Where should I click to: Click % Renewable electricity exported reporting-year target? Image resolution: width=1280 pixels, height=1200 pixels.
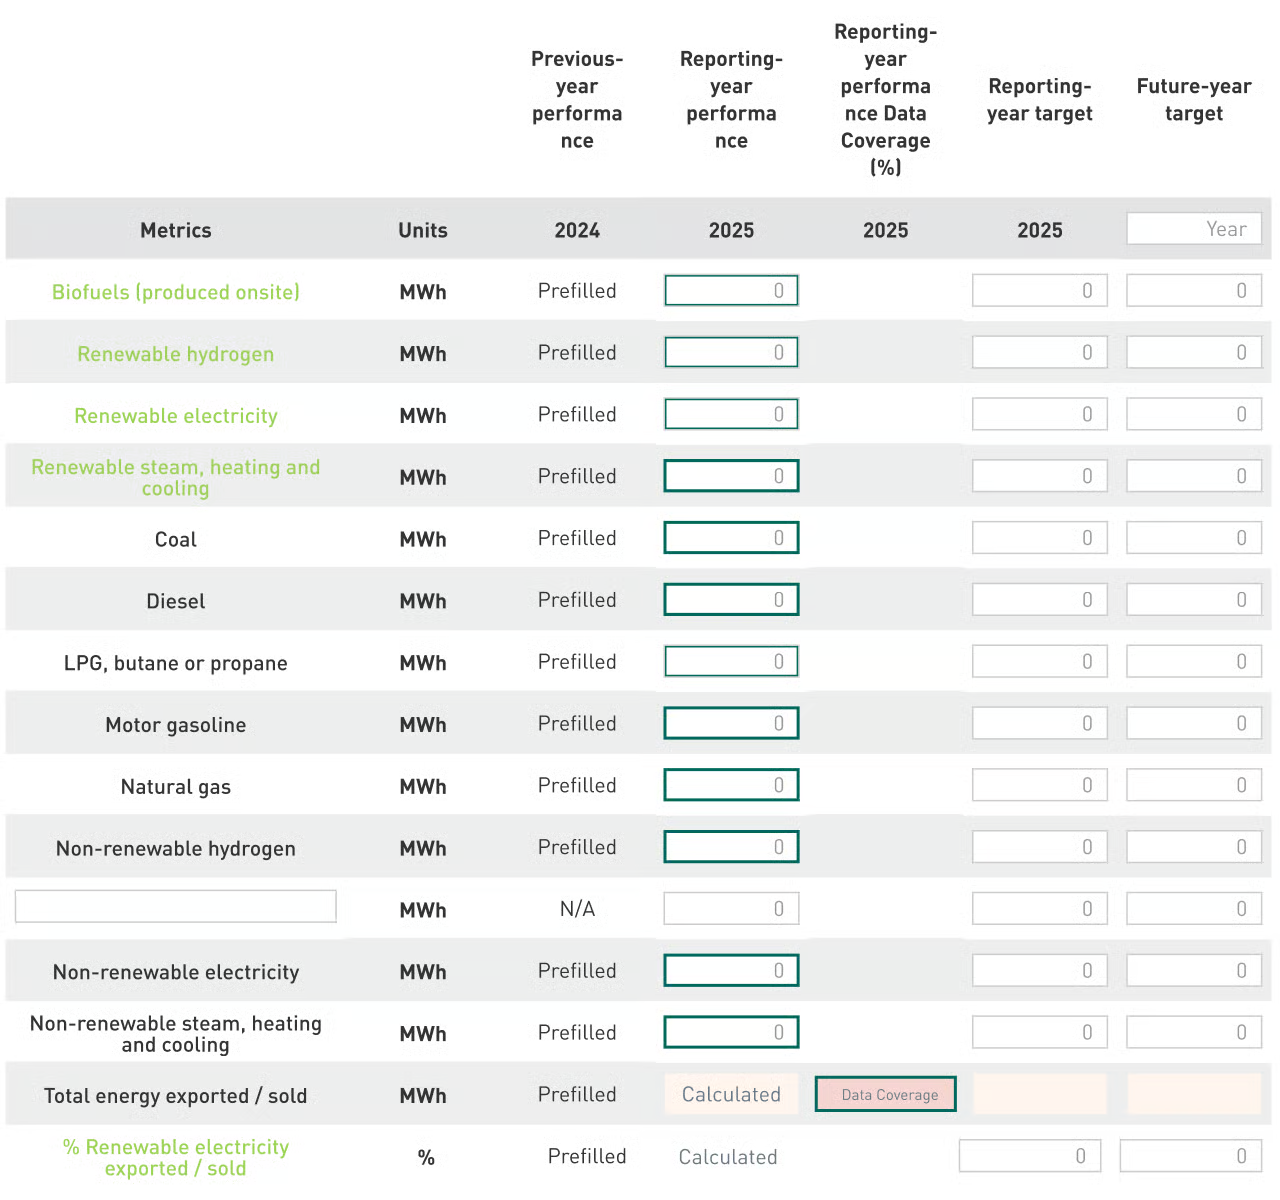pos(1029,1156)
